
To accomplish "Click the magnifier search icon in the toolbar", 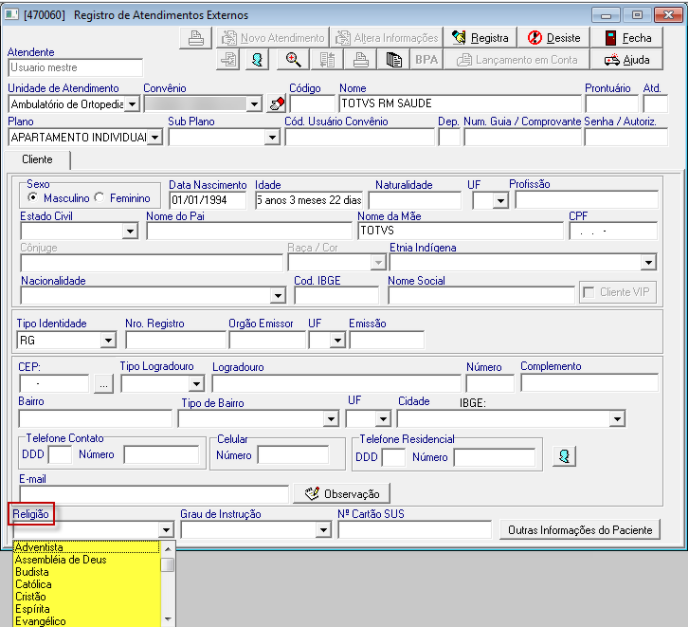I will pyautogui.click(x=293, y=60).
